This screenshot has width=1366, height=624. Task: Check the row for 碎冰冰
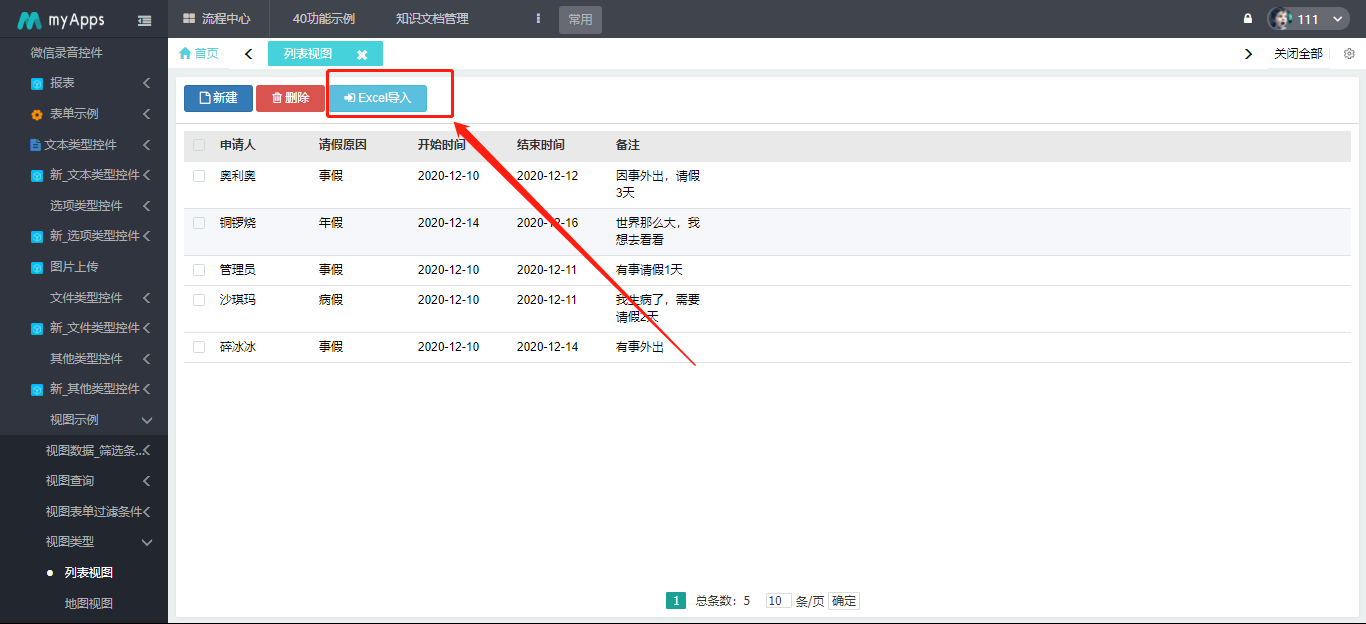[199, 347]
